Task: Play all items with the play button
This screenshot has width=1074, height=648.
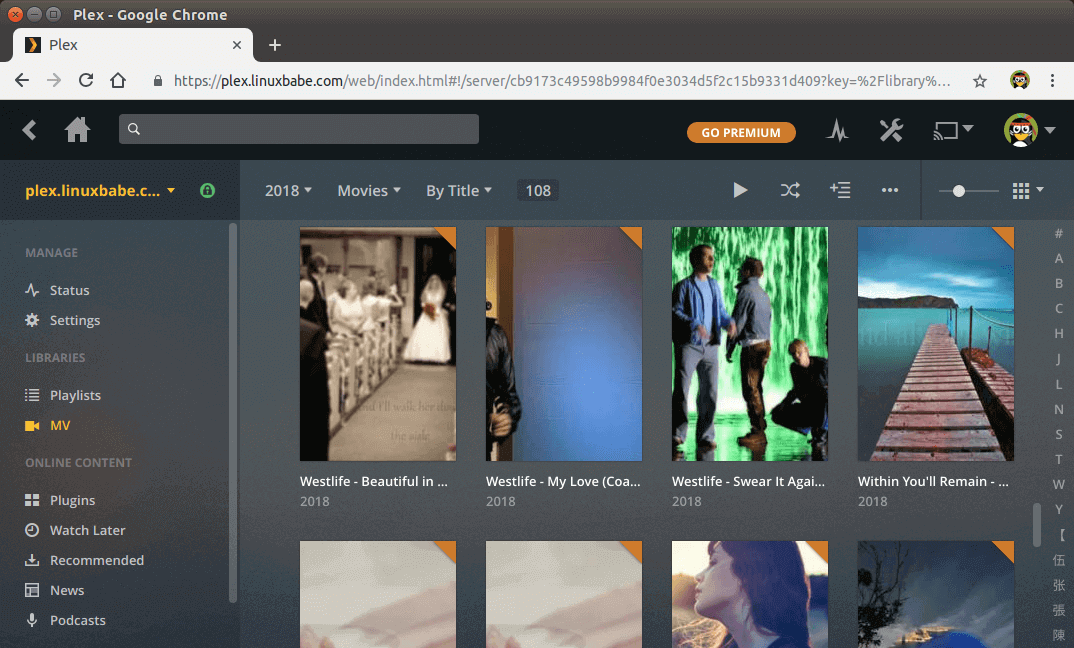Action: pos(740,190)
